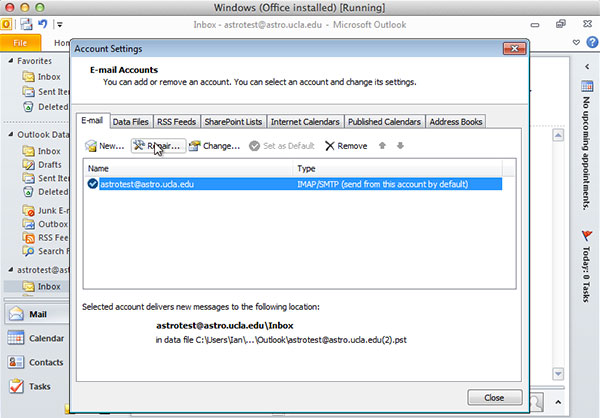Select Deleted Items under Favorites

45,107
